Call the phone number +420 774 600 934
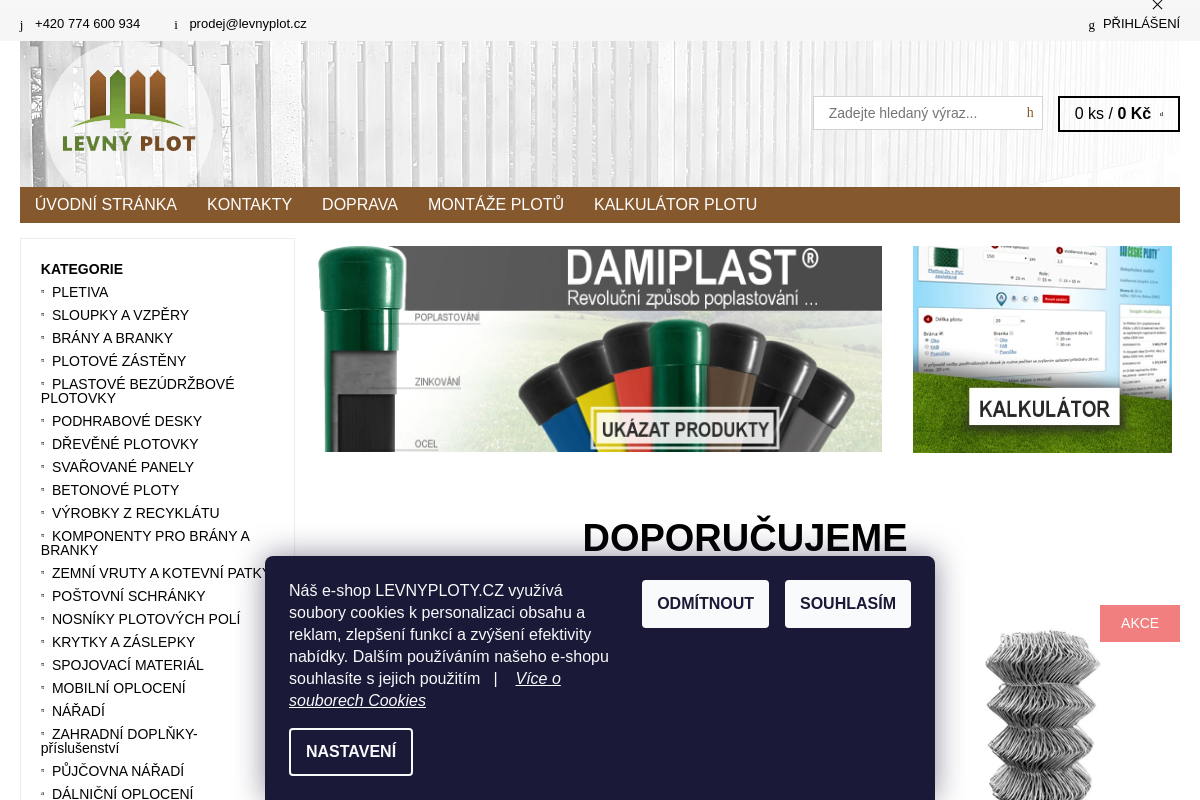The height and width of the screenshot is (800, 1200). point(87,24)
